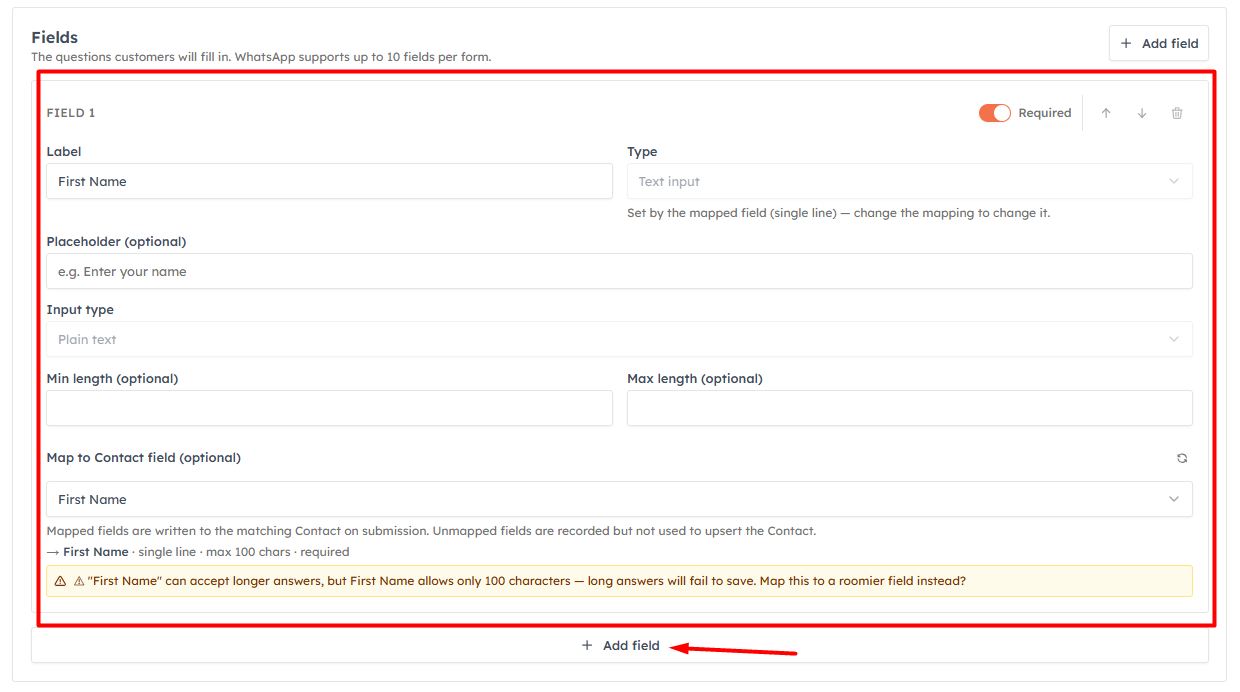Screen dimensions: 1240x692
Task: Click the top-right Add field button
Action: click(x=1159, y=43)
